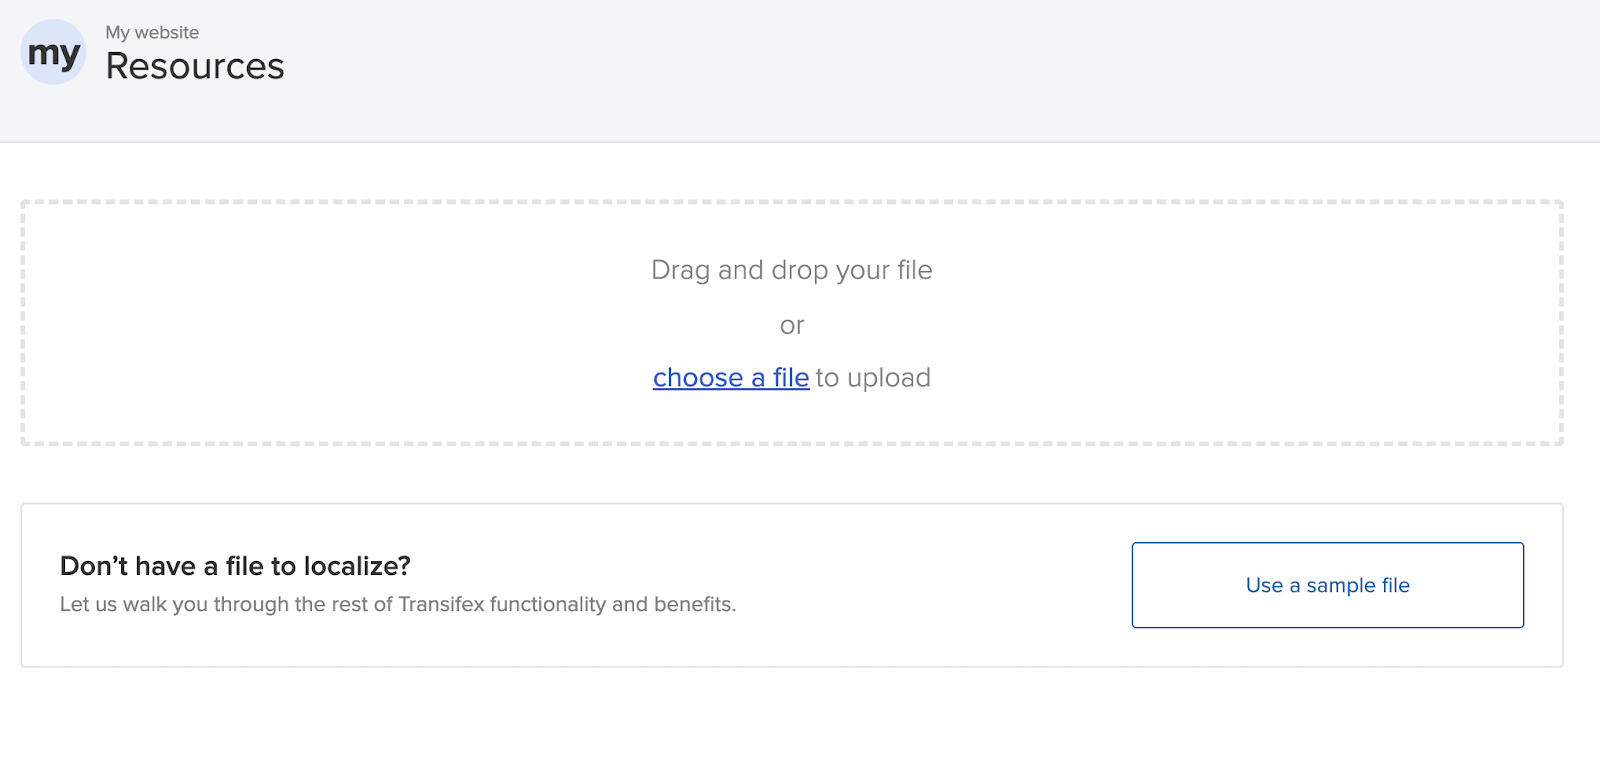Click the gray page header bar background
The image size is (1600, 773).
900,70
